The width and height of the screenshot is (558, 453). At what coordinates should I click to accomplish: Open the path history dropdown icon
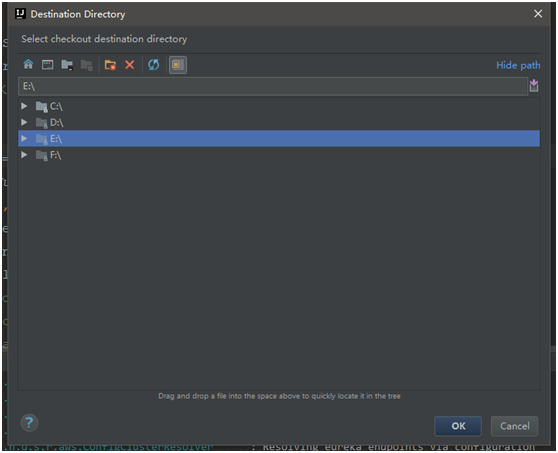[x=534, y=86]
